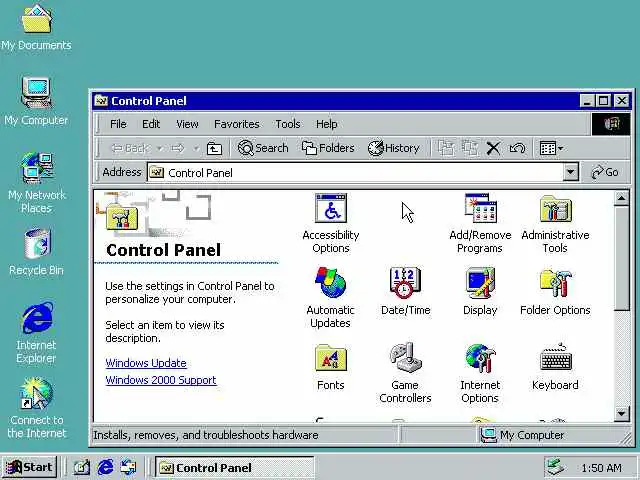Click the vertical scrollbar thumb

pos(621,259)
